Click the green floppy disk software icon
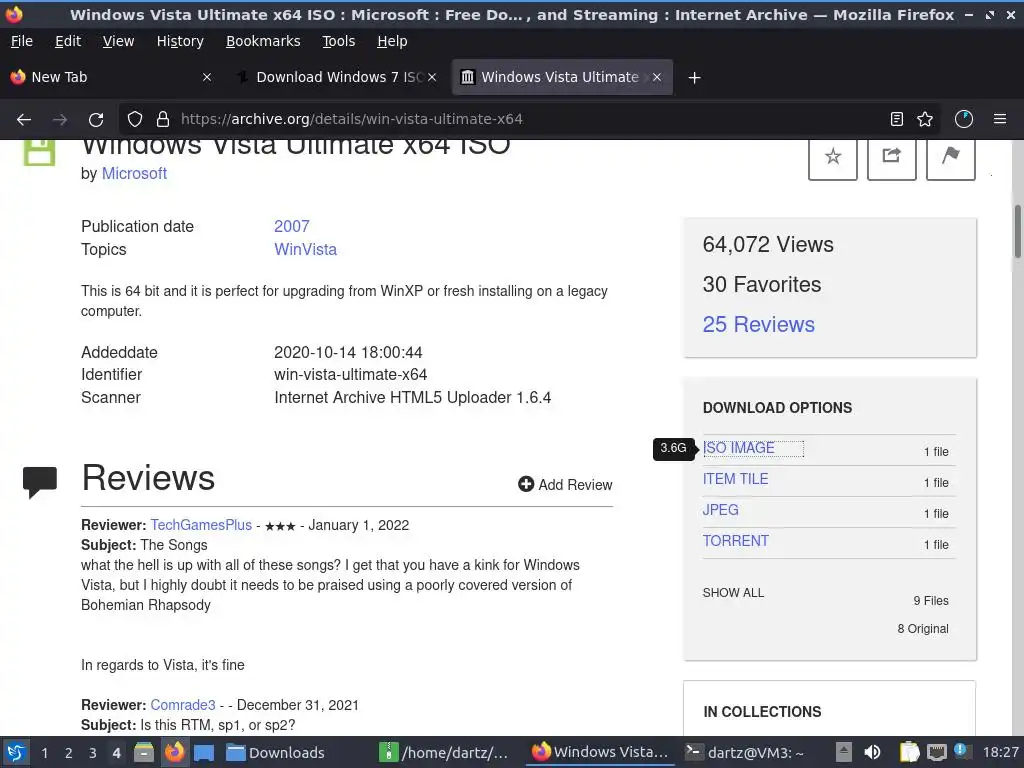This screenshot has height=768, width=1024. tap(39, 153)
